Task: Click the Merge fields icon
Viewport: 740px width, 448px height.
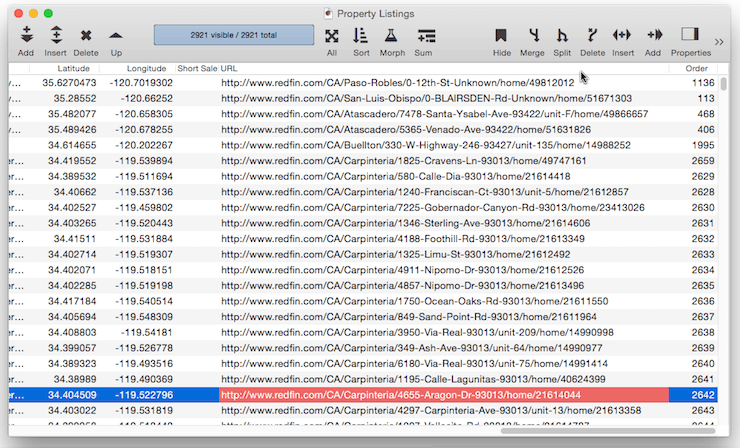Action: point(534,35)
